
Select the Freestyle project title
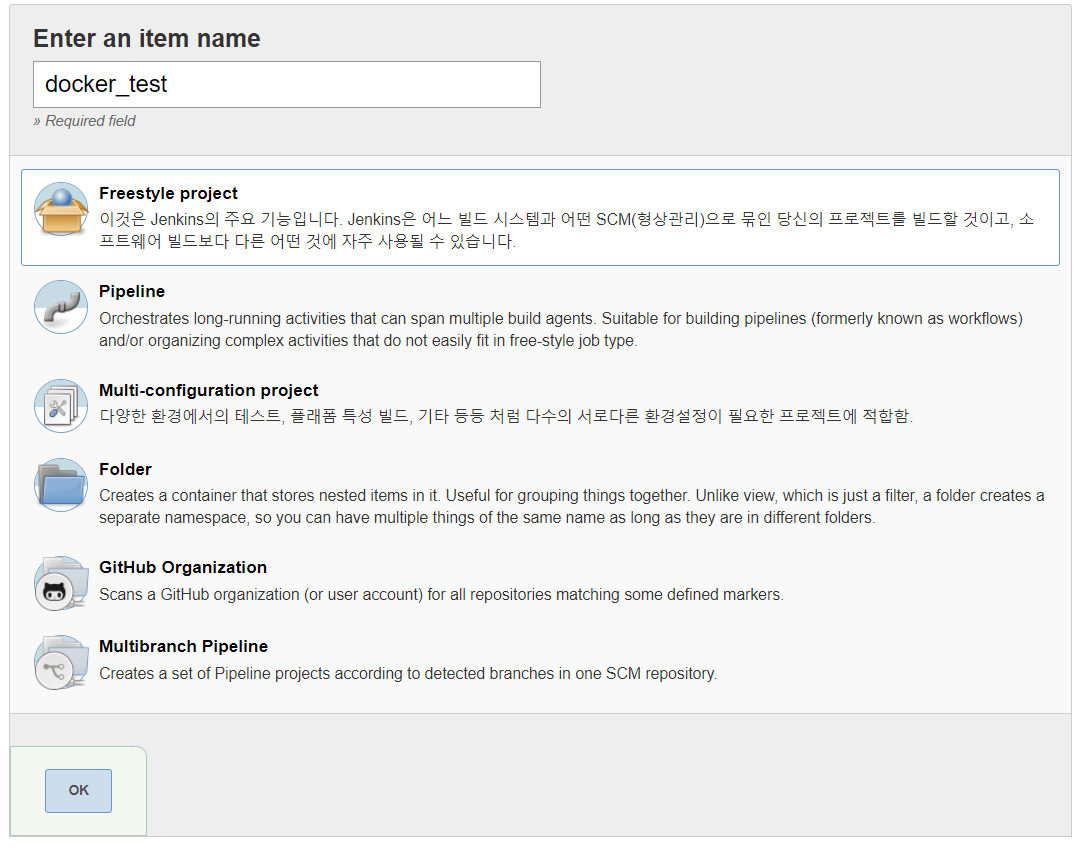pos(168,193)
